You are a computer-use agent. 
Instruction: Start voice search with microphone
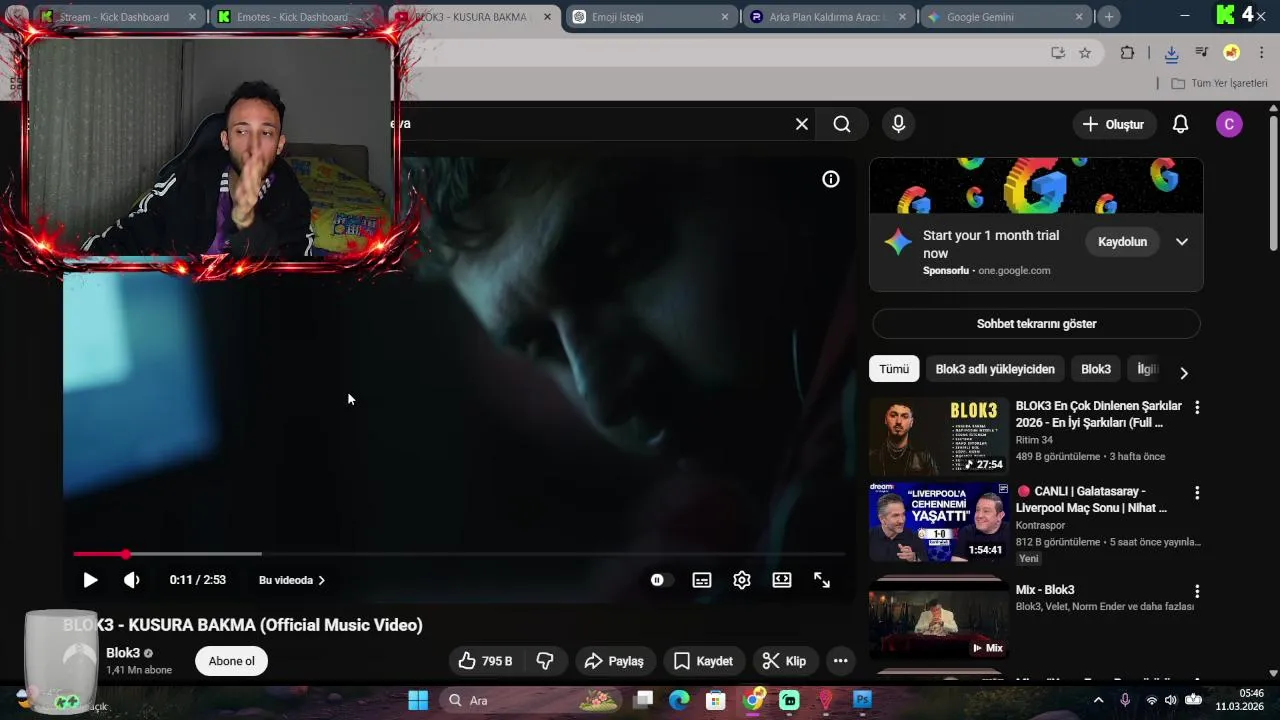coord(898,124)
